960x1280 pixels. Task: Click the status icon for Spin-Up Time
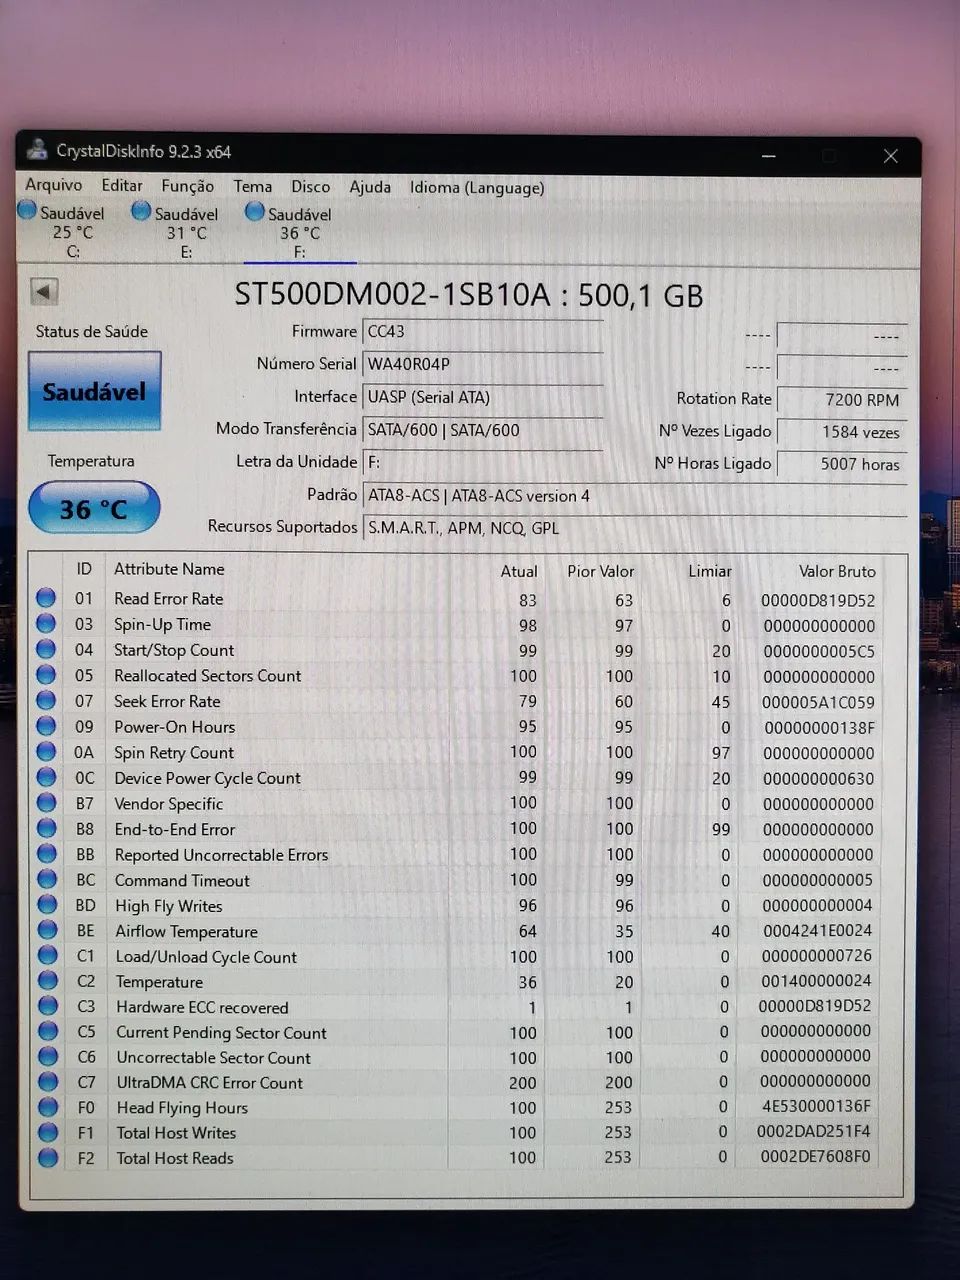tap(46, 624)
